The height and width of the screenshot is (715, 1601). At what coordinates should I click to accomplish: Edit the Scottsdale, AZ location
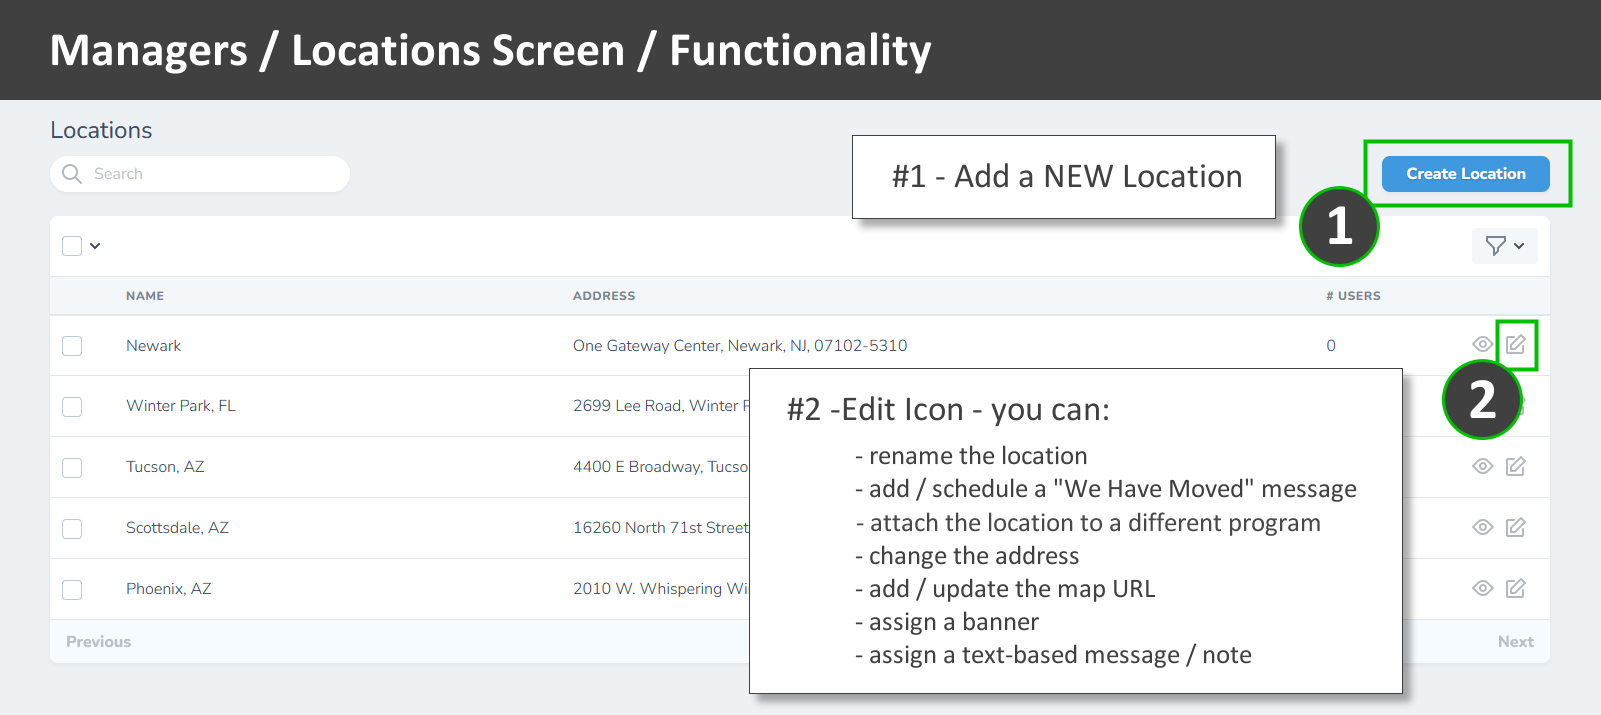coord(1516,528)
